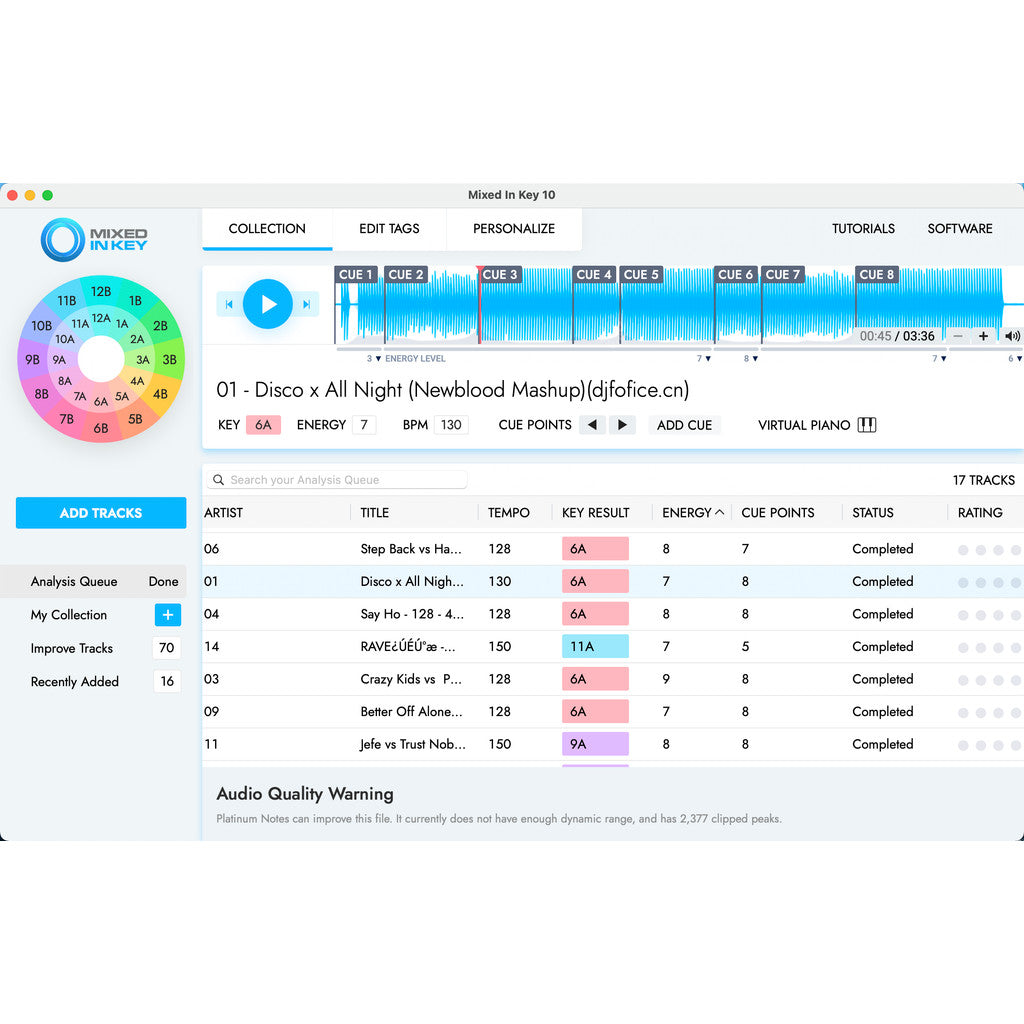Sort by TITLE column header
The image size is (1024, 1024).
[375, 513]
